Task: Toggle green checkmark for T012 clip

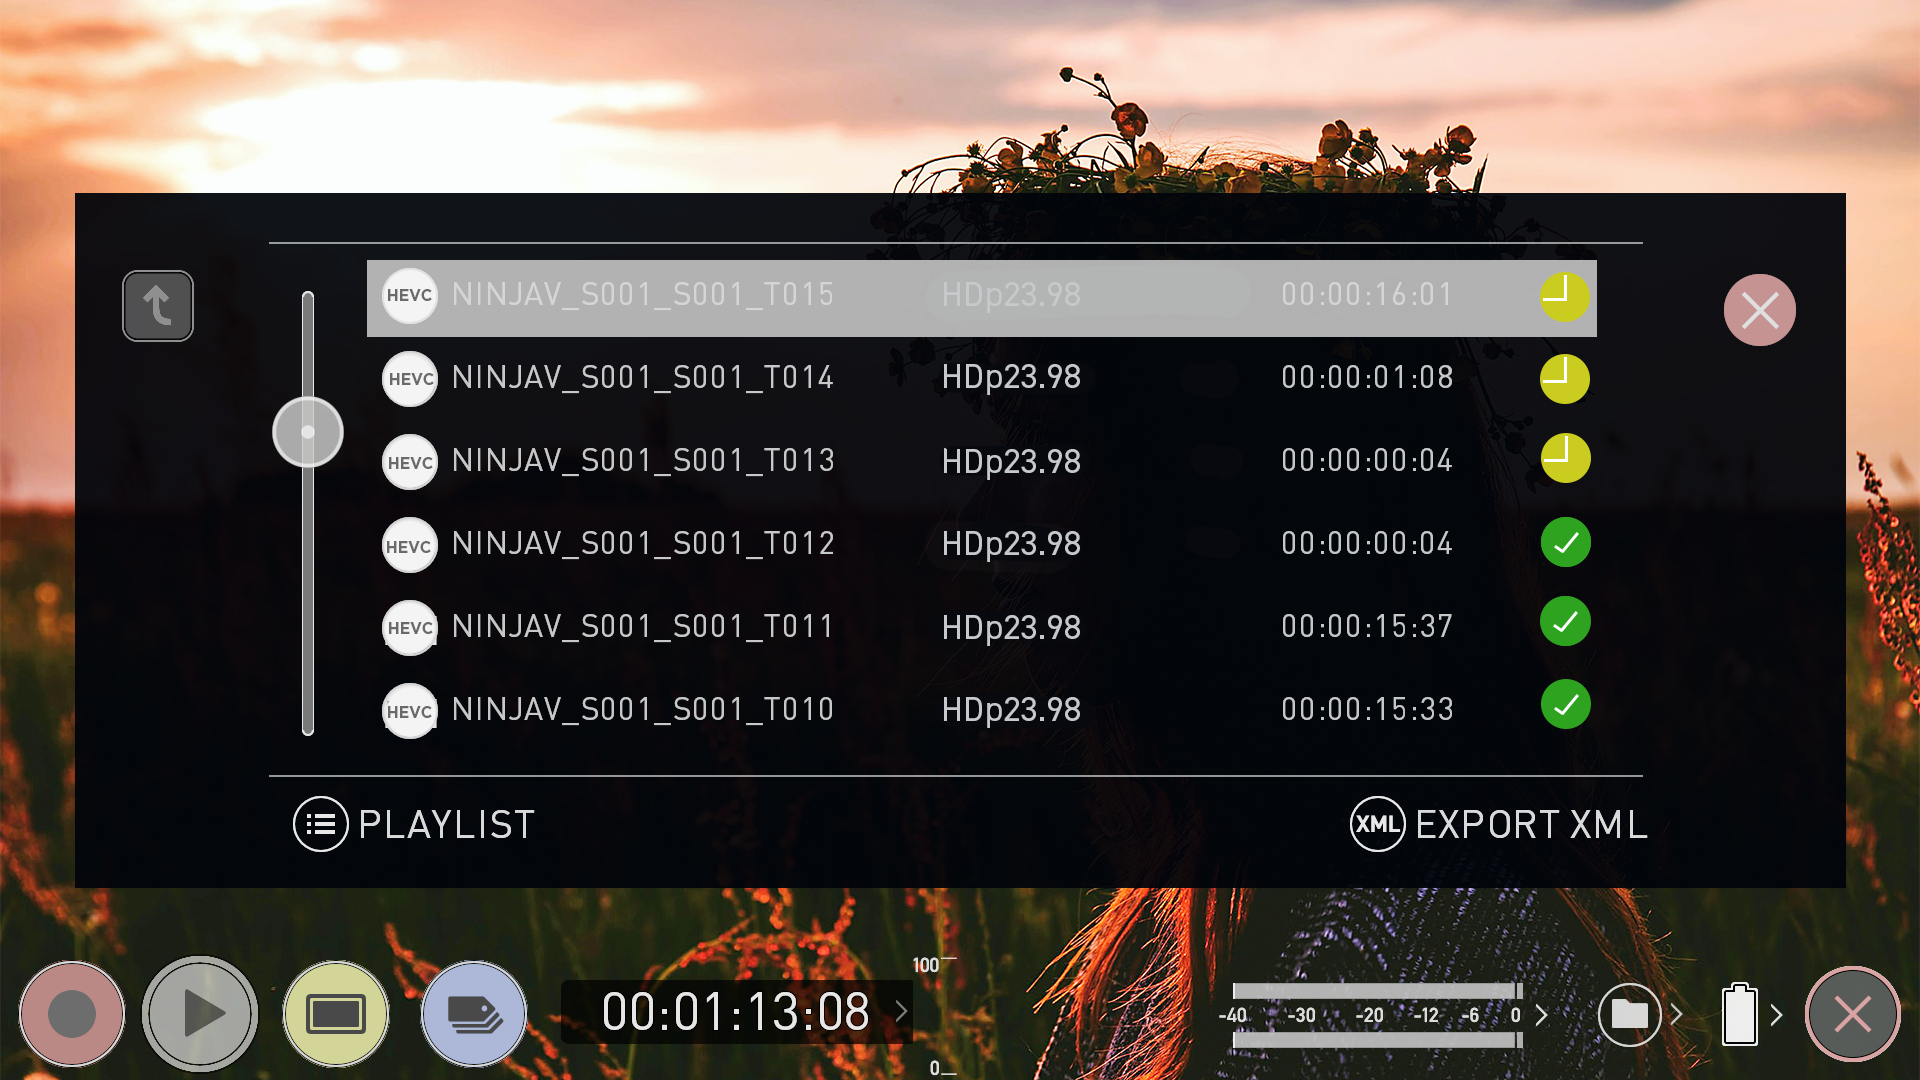Action: 1565,543
